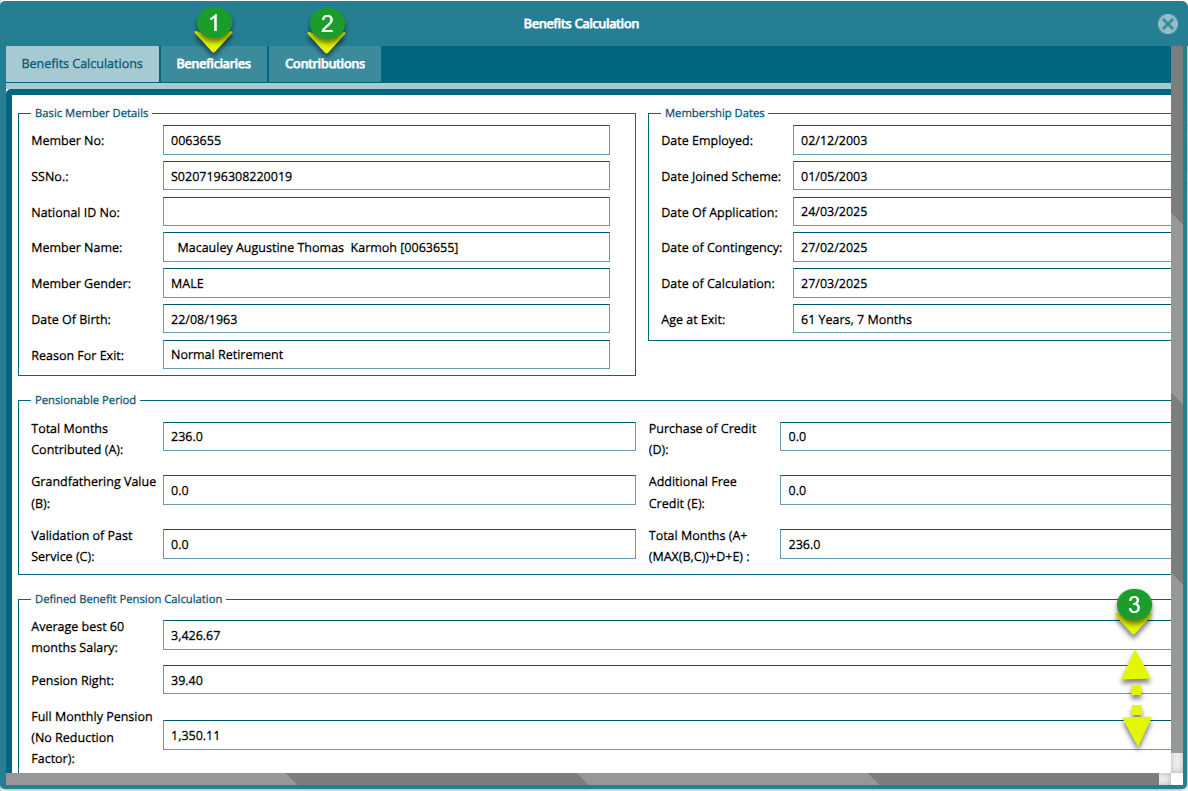The width and height of the screenshot is (1188, 791).
Task: Select the Date Of Birth field
Action: pos(386,318)
